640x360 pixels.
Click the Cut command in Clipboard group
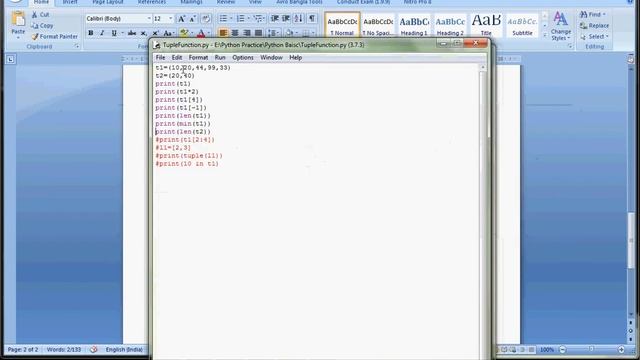click(40, 15)
